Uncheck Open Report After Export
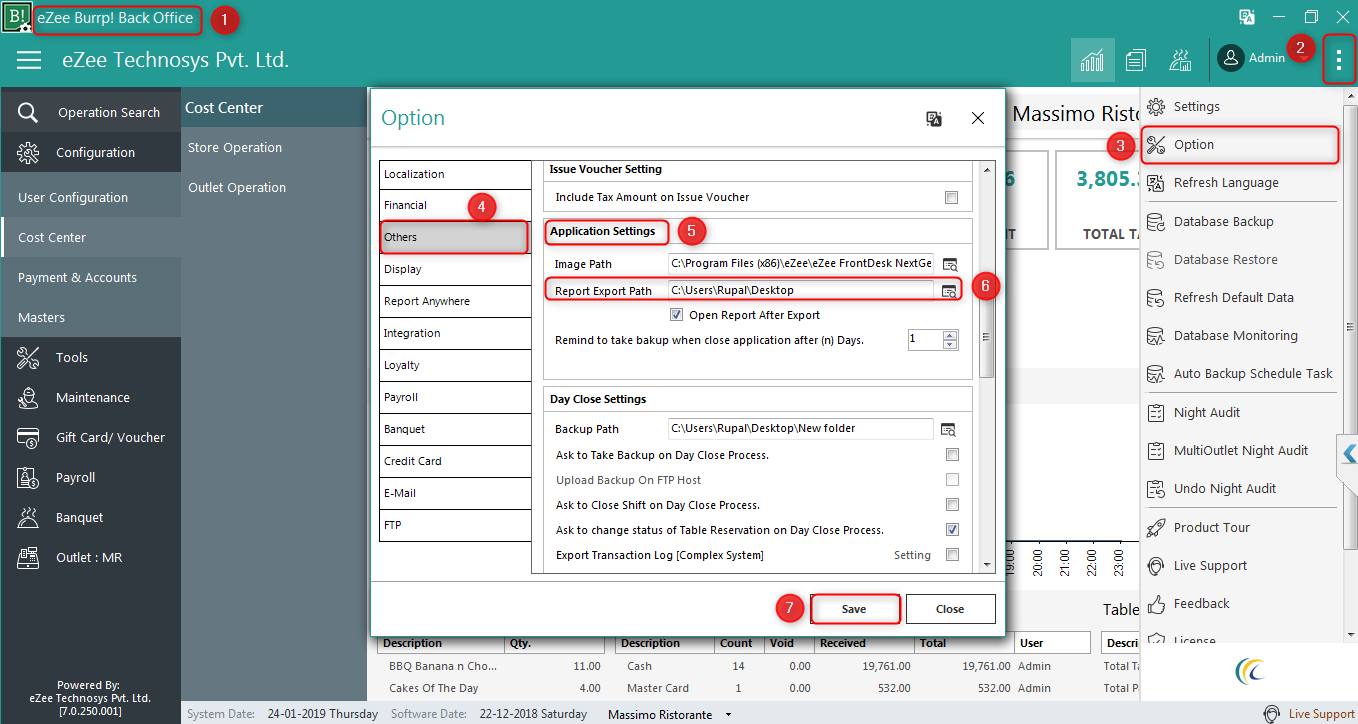 coord(677,315)
